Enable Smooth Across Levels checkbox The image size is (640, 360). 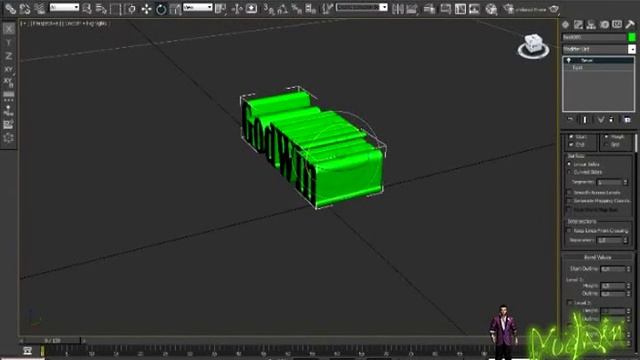(x=569, y=192)
